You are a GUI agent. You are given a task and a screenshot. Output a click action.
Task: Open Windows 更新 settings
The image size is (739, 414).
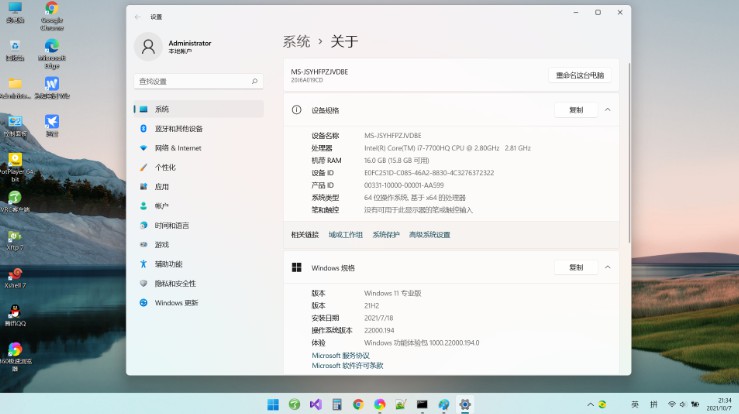click(198, 302)
